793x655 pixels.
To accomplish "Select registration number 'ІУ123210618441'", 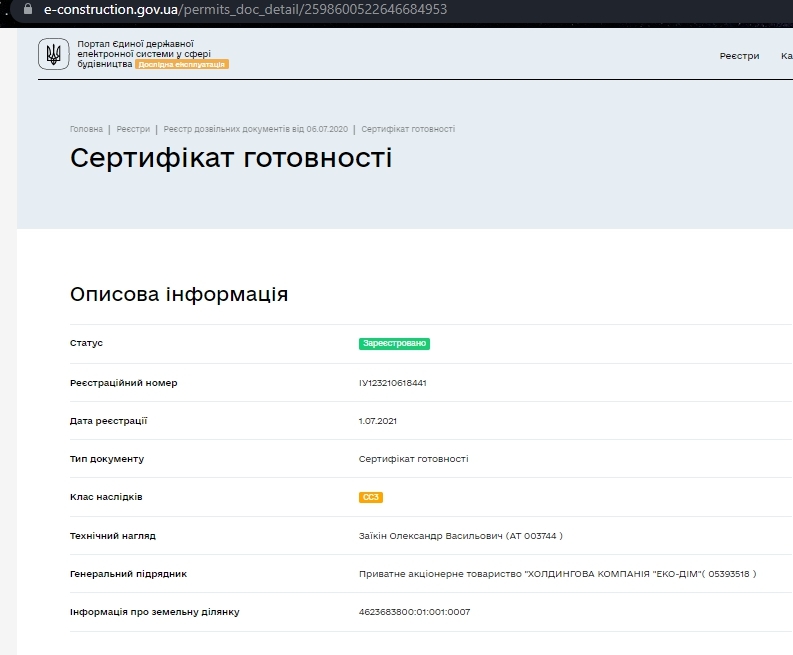I will tap(392, 383).
